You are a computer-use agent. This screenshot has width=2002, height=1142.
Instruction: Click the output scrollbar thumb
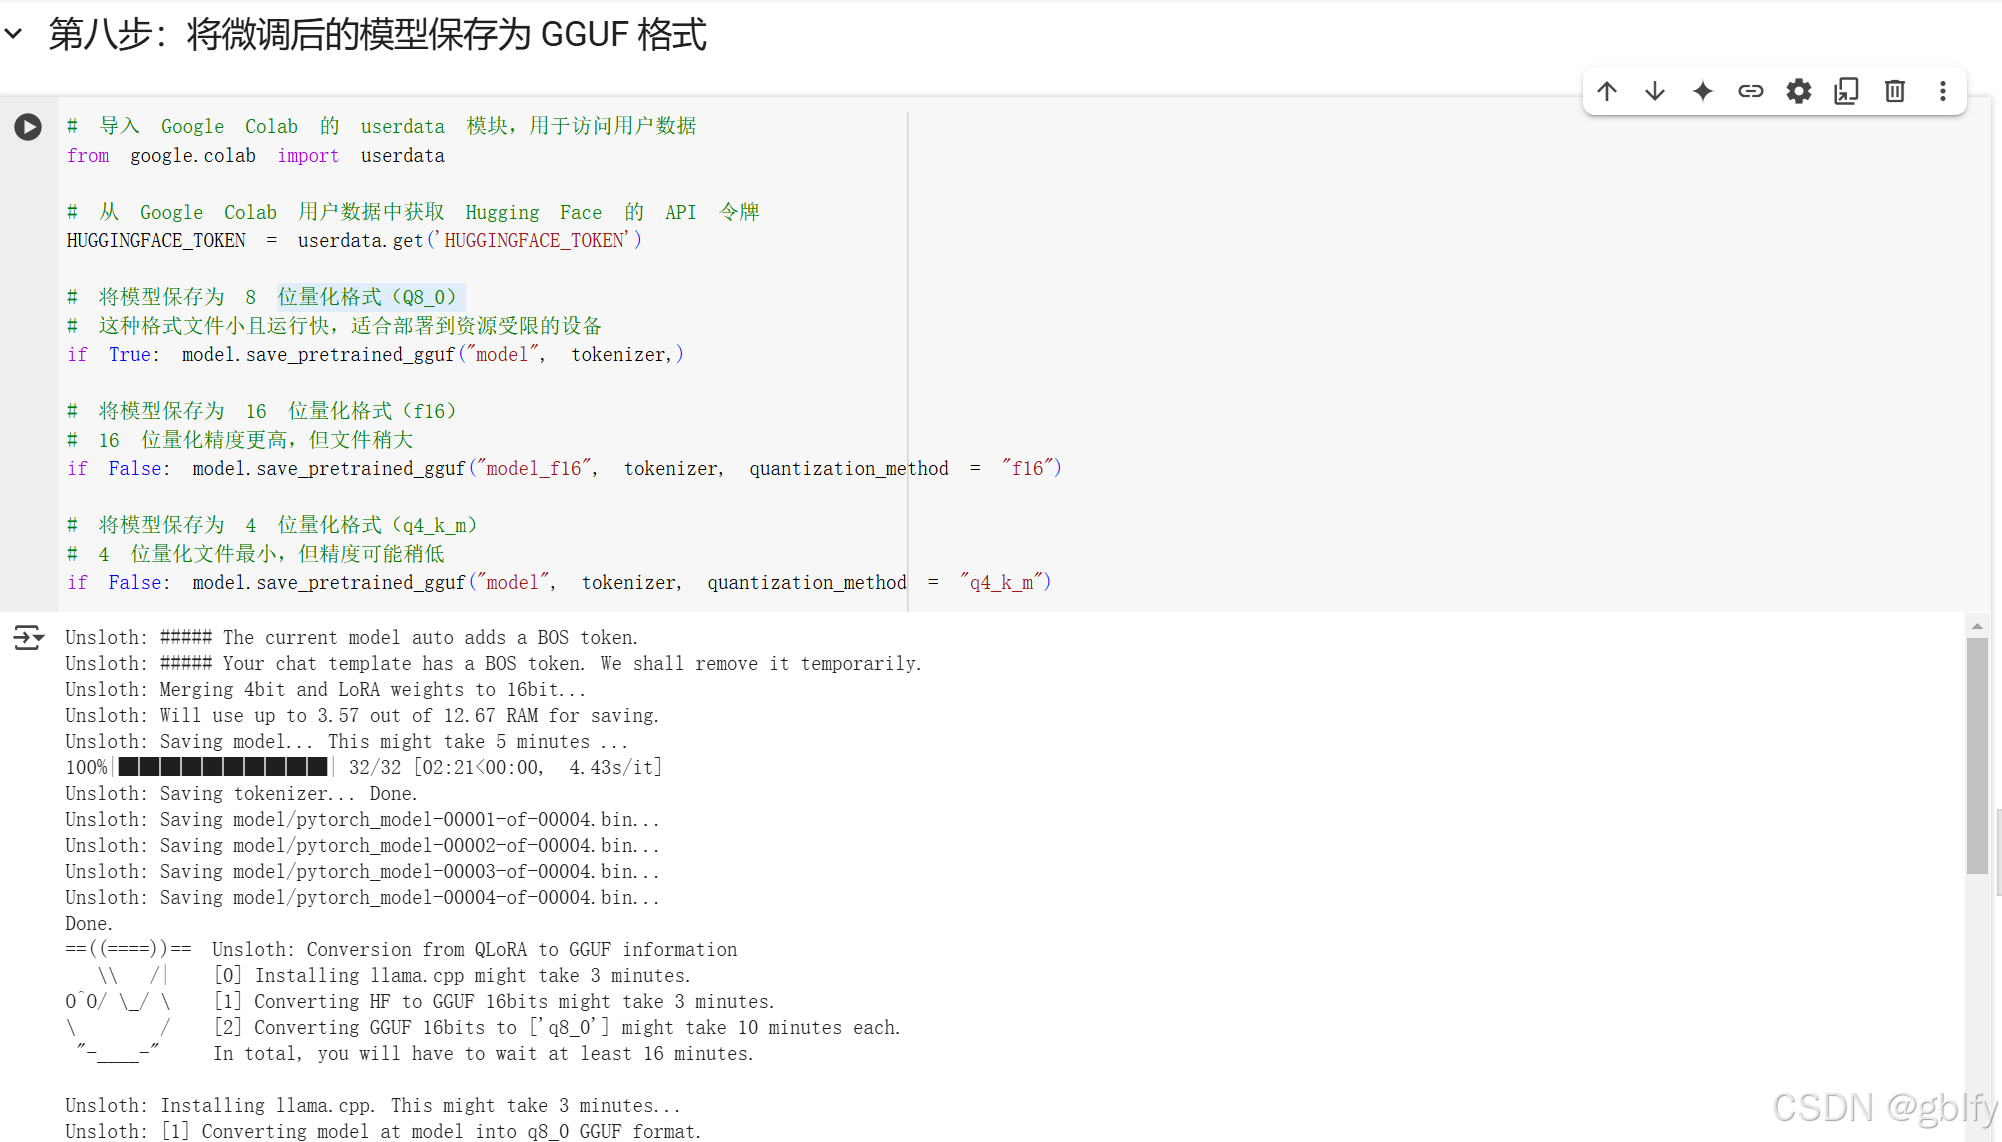[1977, 755]
